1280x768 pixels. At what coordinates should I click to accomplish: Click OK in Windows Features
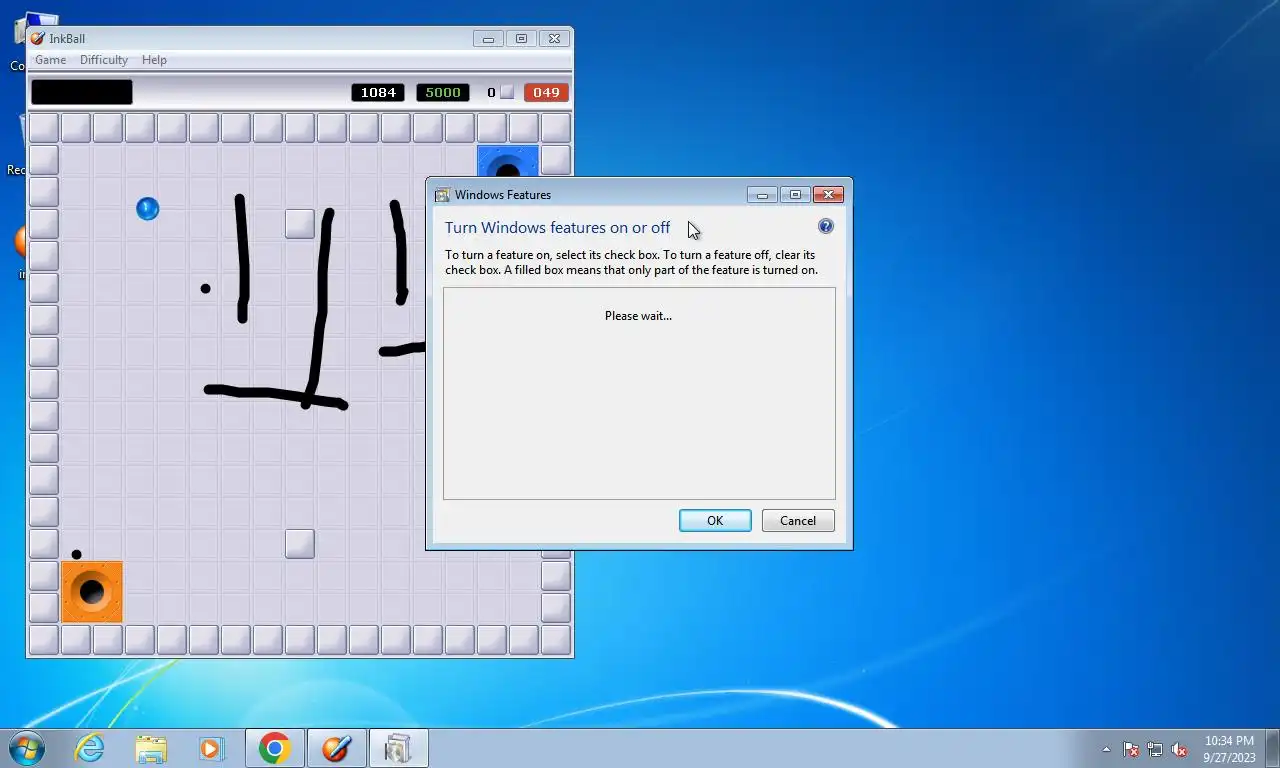[x=715, y=520]
